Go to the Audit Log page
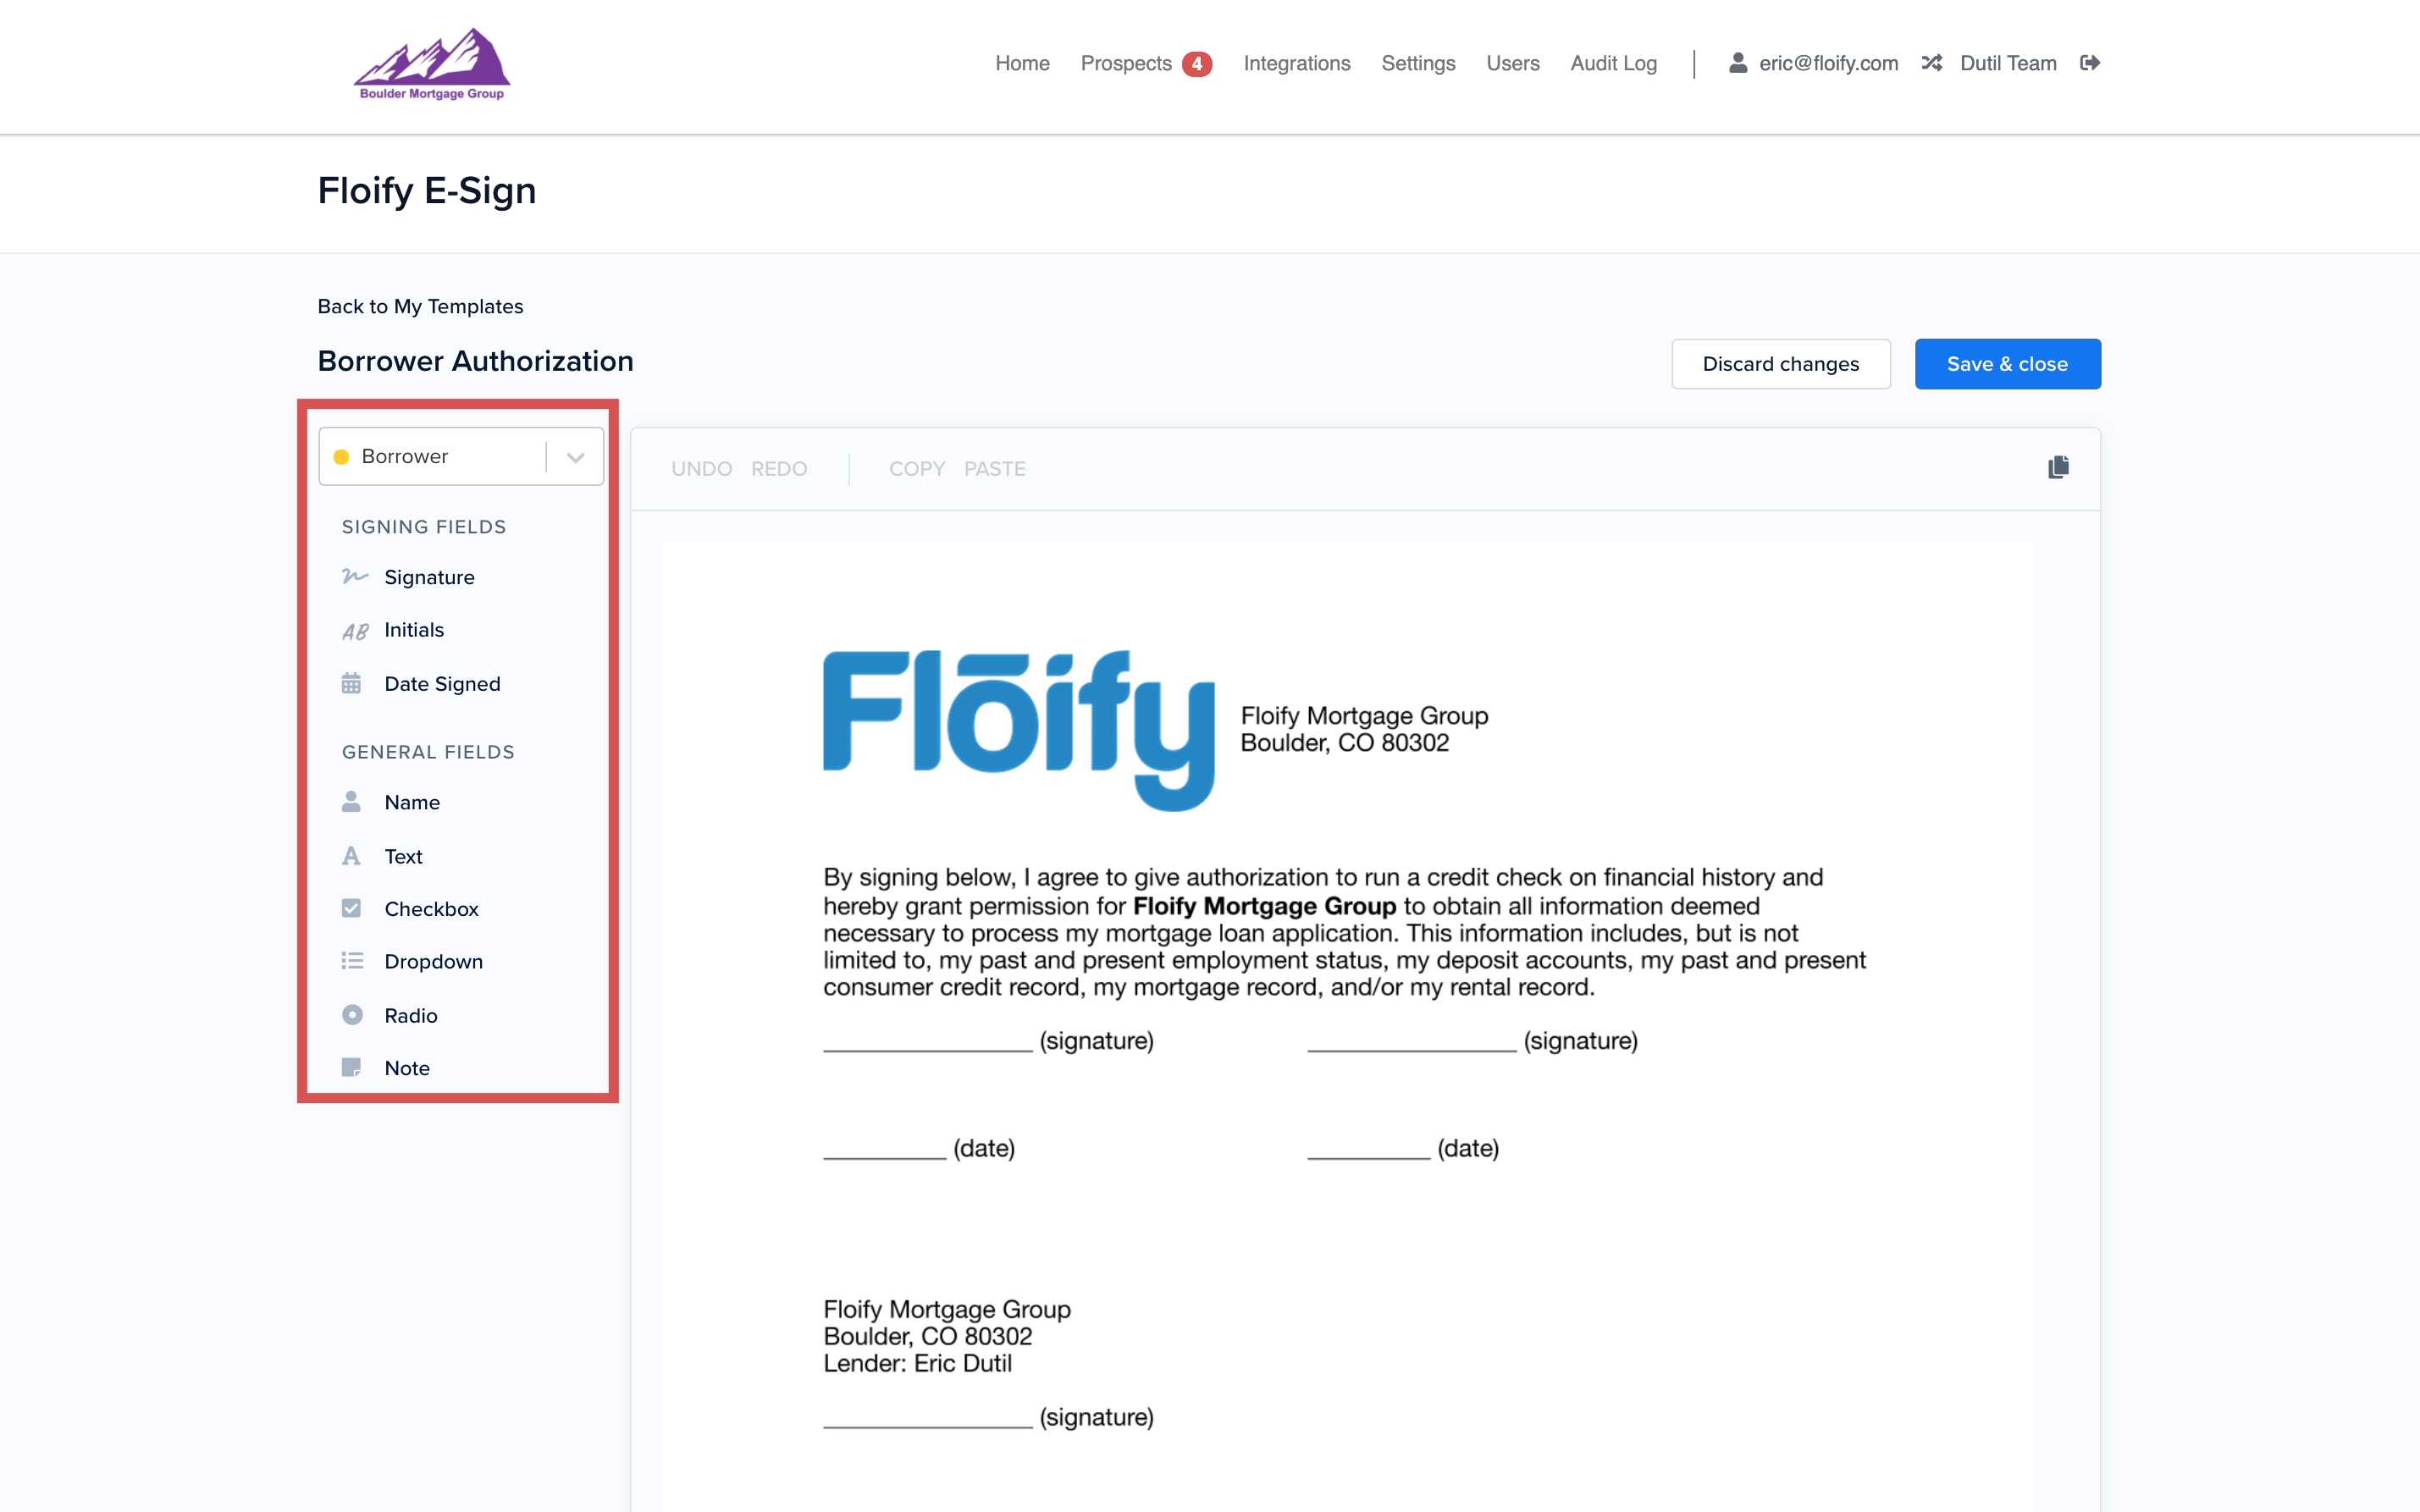 pos(1613,63)
